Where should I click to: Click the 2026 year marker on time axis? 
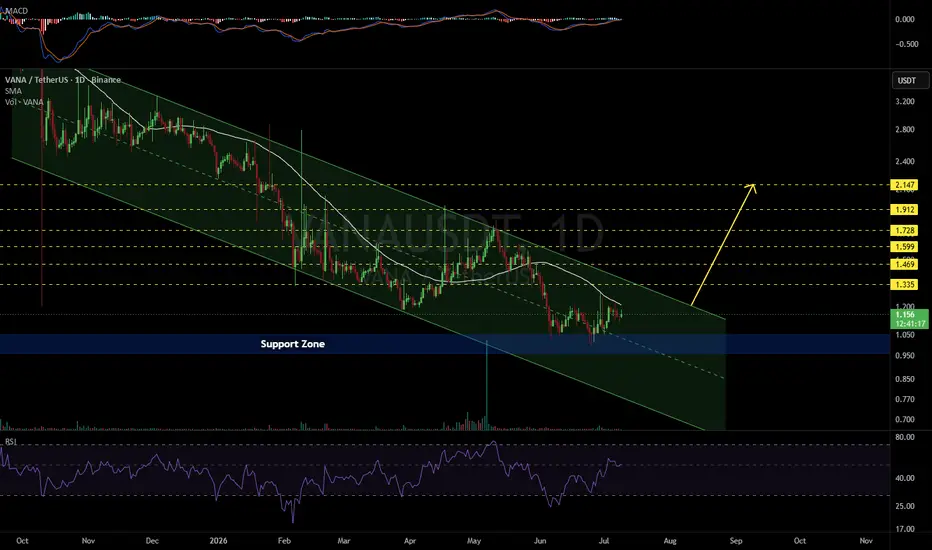[x=218, y=540]
